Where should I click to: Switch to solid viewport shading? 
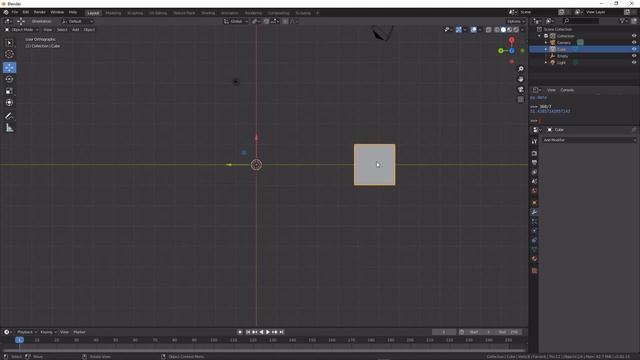pos(503,29)
